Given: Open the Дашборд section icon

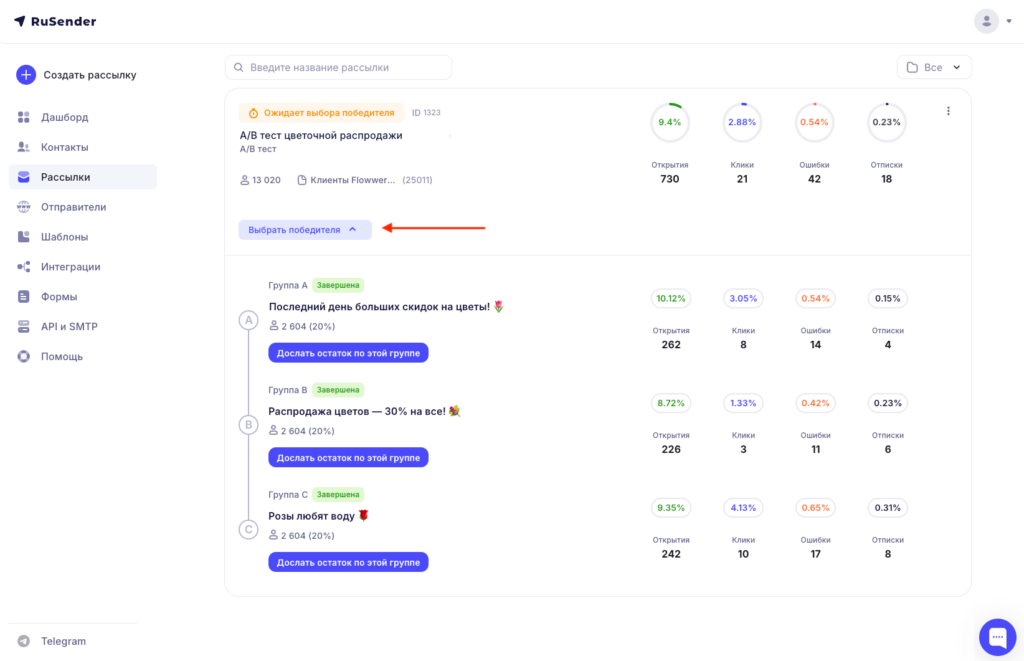Looking at the screenshot, I should click(24, 117).
